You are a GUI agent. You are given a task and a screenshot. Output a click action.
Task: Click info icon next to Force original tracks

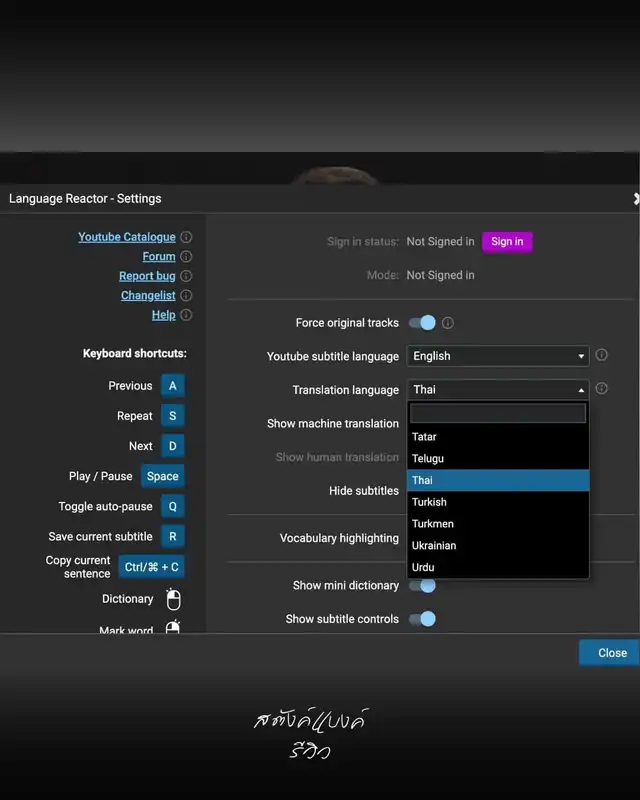(448, 323)
